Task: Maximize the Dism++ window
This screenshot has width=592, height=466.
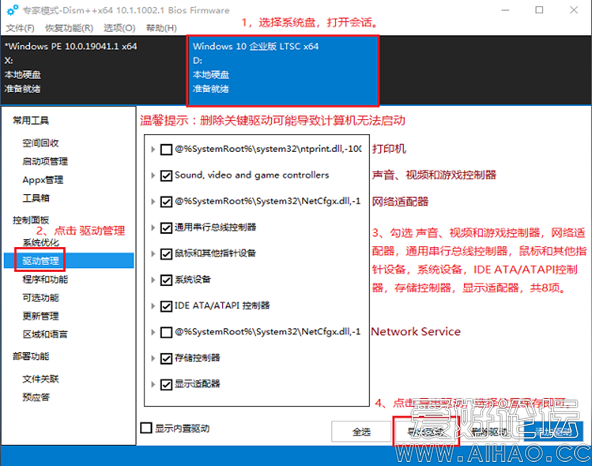Action: click(539, 10)
